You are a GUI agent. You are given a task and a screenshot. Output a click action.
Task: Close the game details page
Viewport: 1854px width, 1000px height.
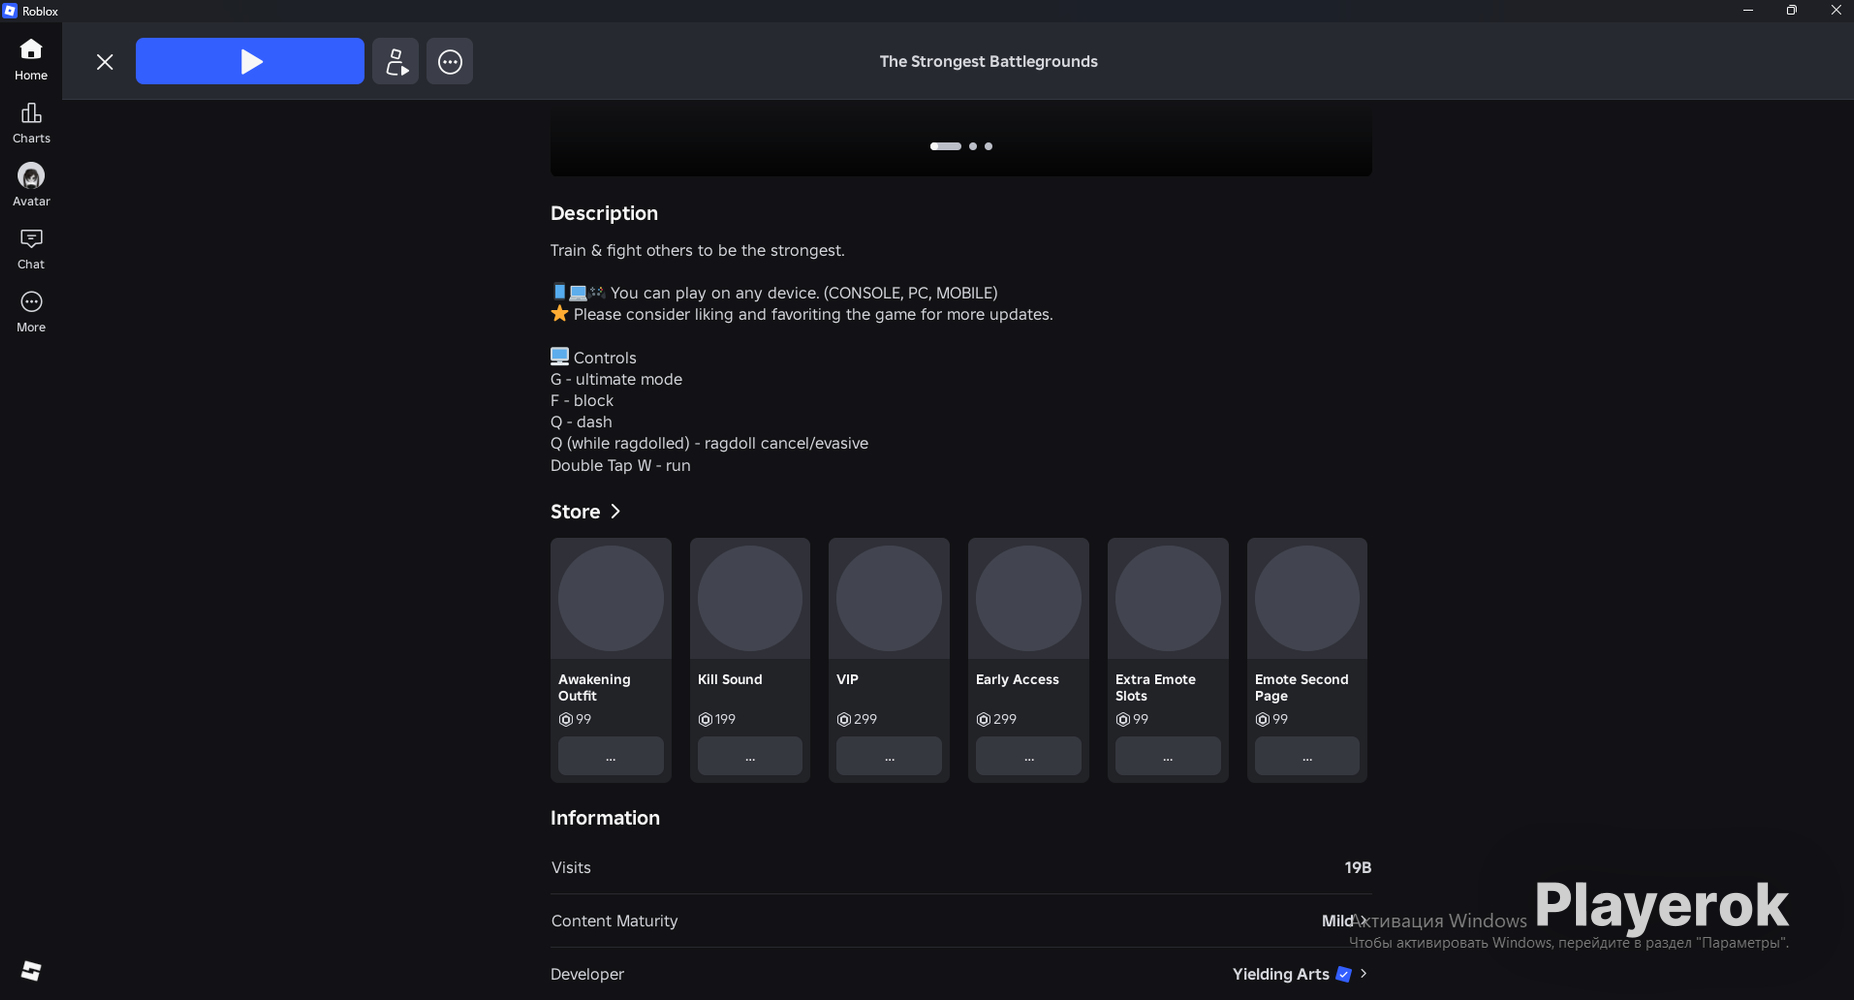pyautogui.click(x=105, y=62)
